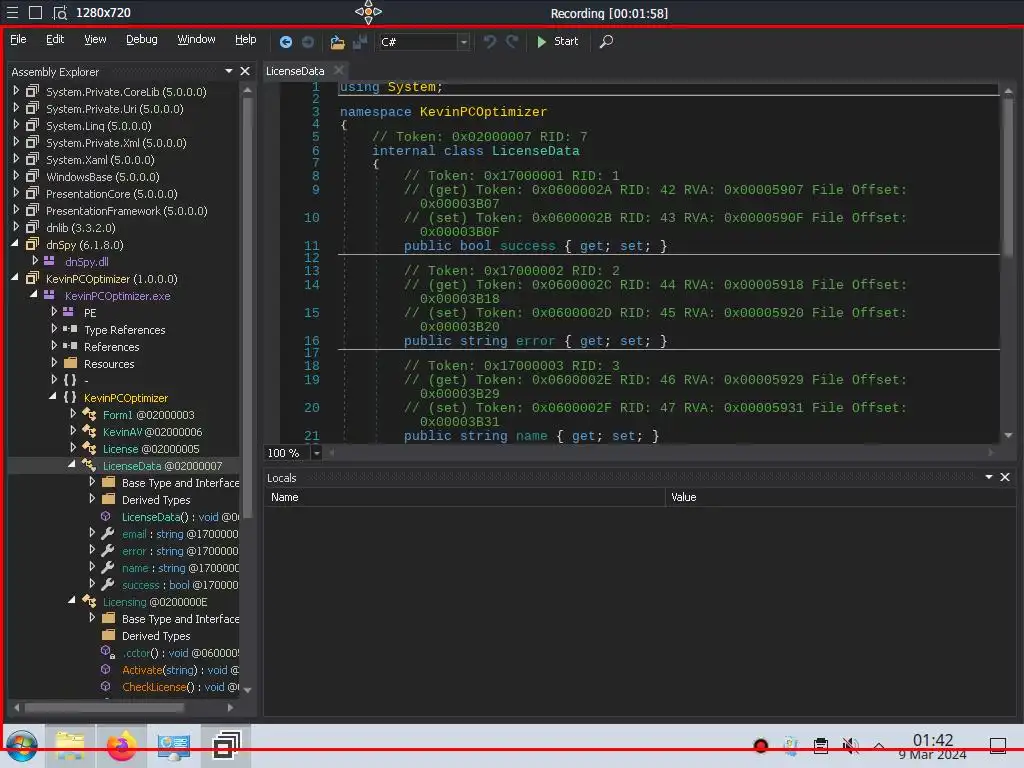The height and width of the screenshot is (768, 1024).
Task: Click the email property wrench icon
Action: coord(108,533)
